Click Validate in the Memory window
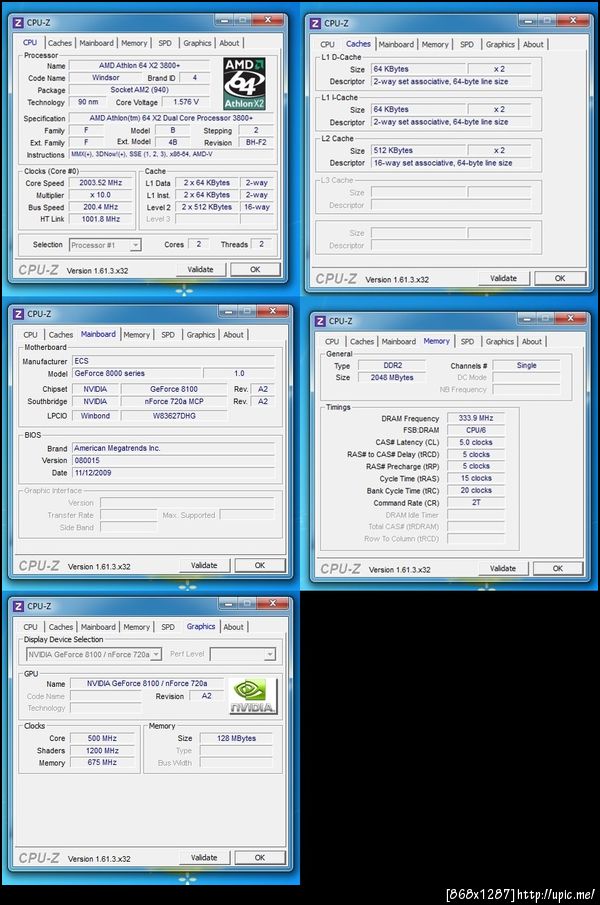 click(x=502, y=569)
